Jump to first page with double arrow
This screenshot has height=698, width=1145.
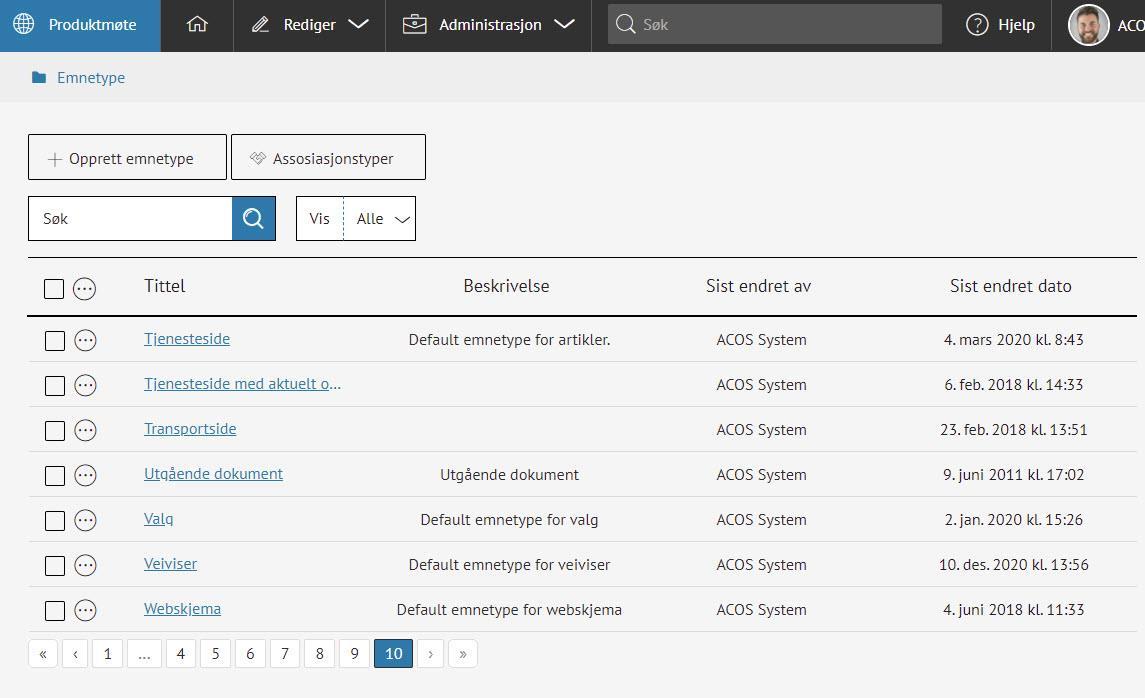pyautogui.click(x=43, y=654)
